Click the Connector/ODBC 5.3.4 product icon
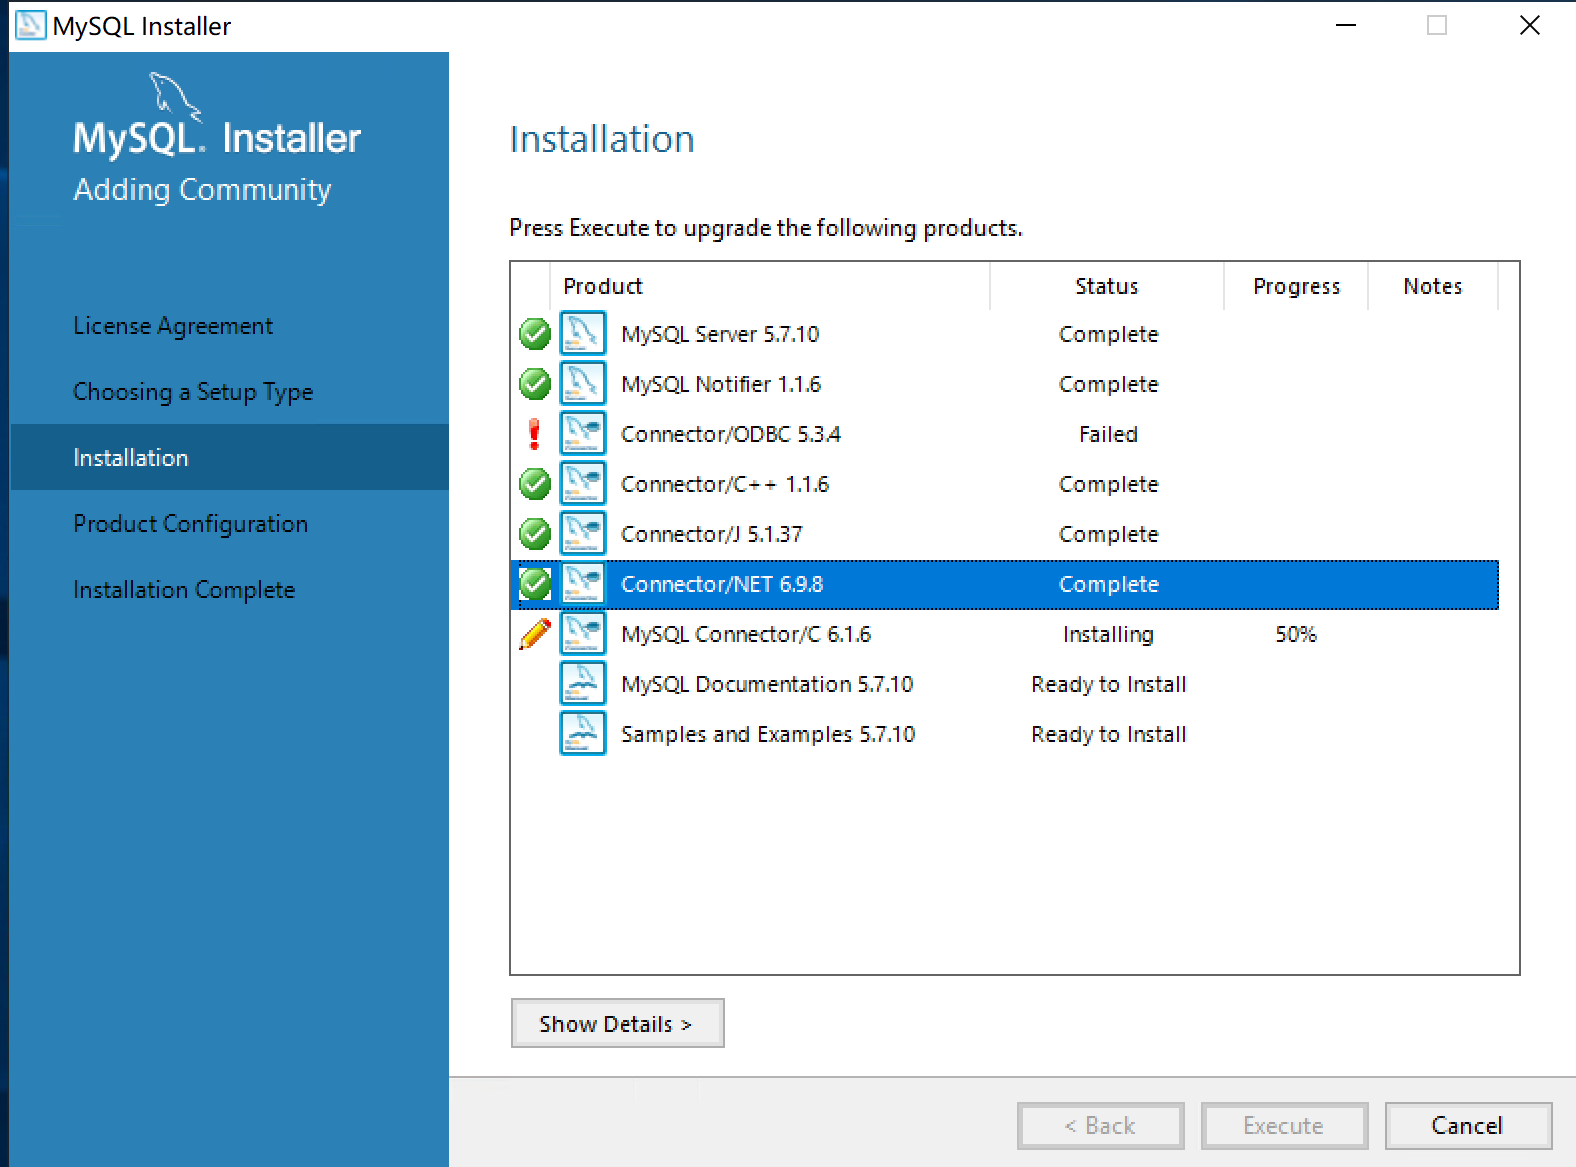Image resolution: width=1576 pixels, height=1167 pixels. 583,434
